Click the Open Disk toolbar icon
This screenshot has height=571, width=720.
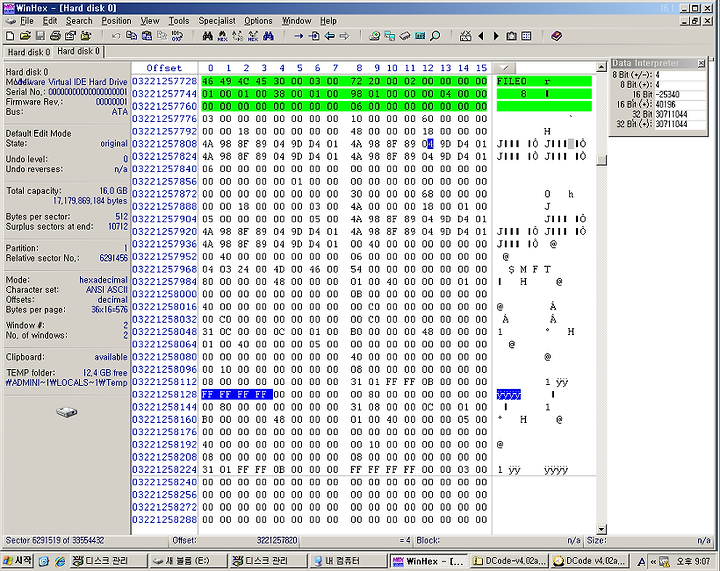point(375,36)
